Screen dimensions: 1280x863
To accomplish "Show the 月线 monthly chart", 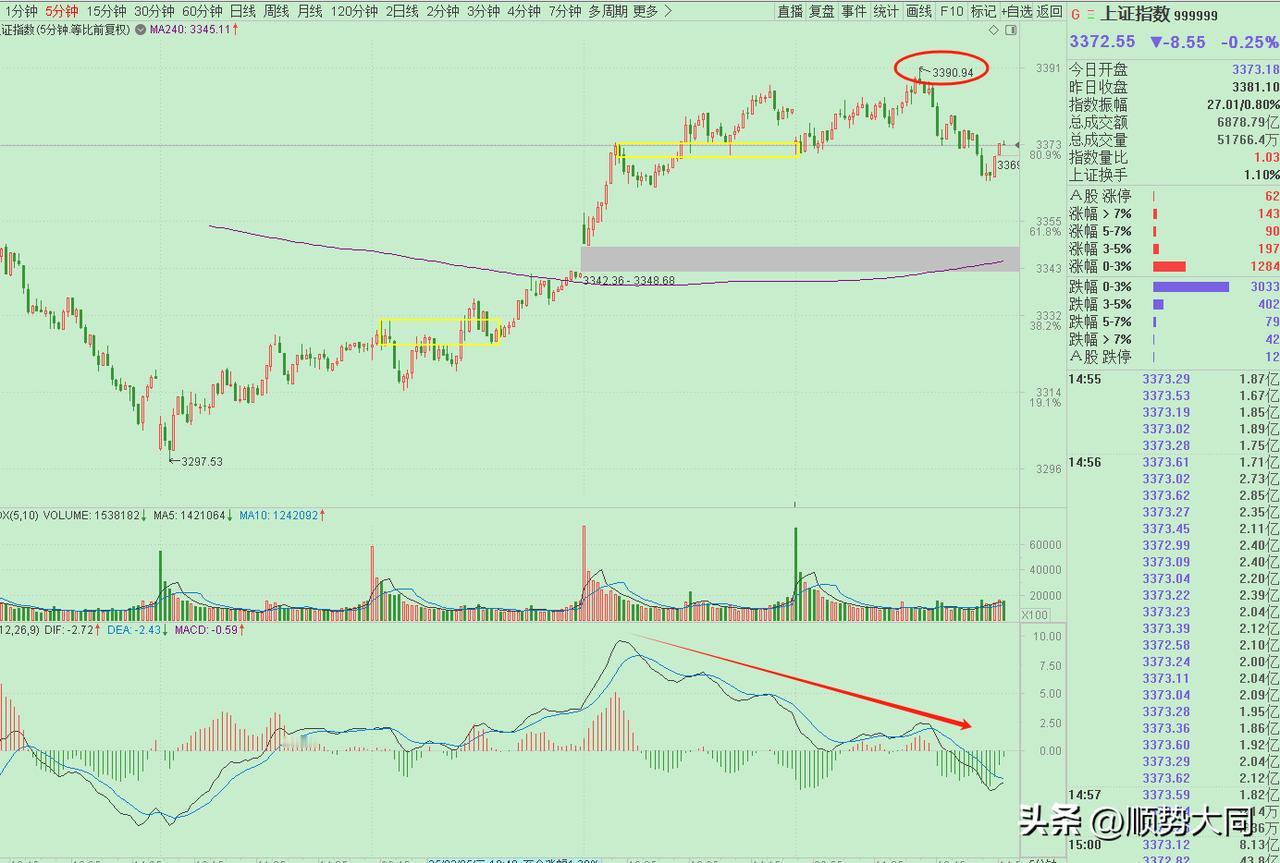I will [x=310, y=11].
